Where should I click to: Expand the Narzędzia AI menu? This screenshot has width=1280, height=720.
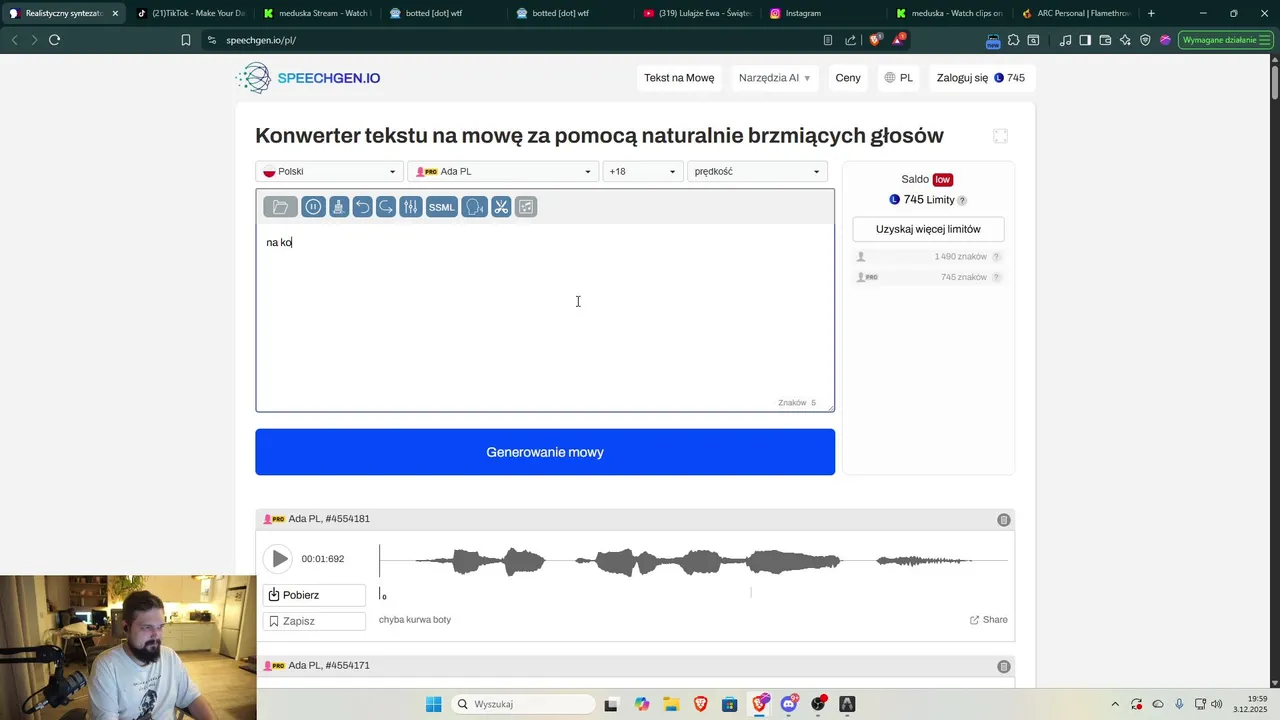coord(775,78)
